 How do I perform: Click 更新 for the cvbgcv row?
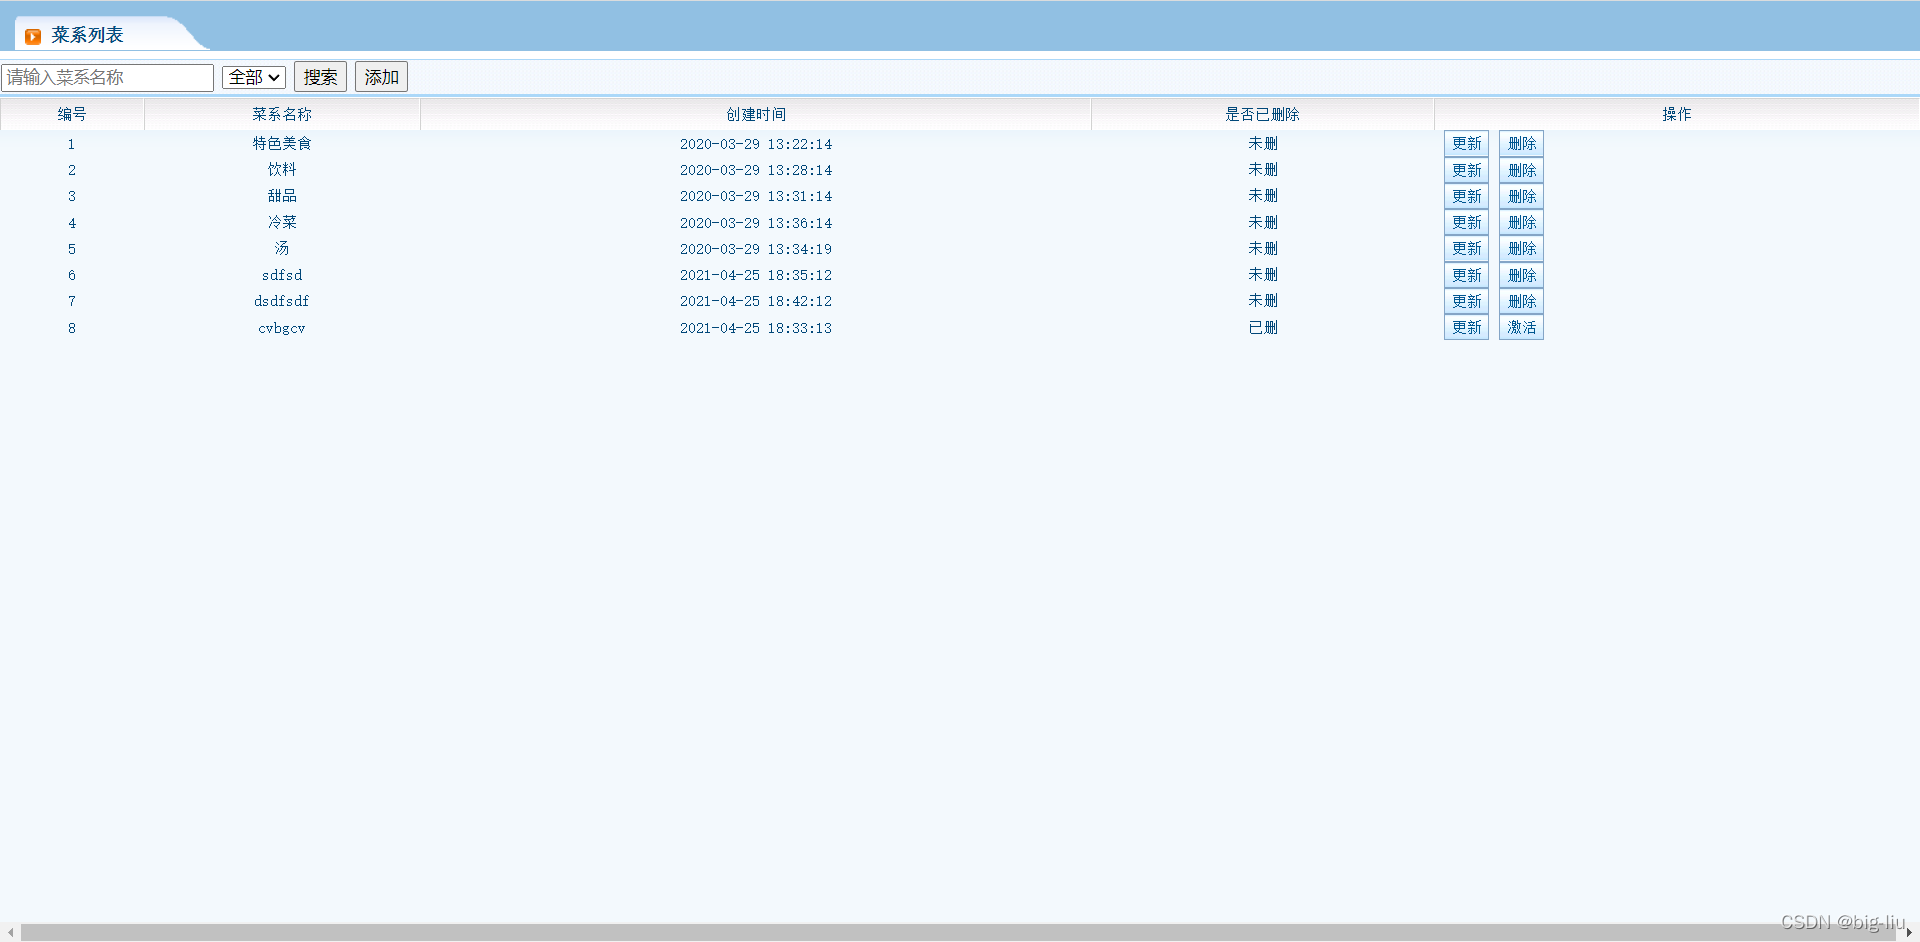coord(1466,327)
